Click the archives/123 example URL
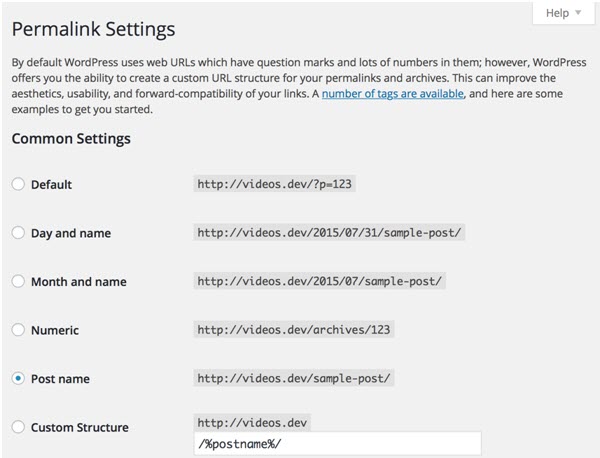600x458 pixels. 293,330
